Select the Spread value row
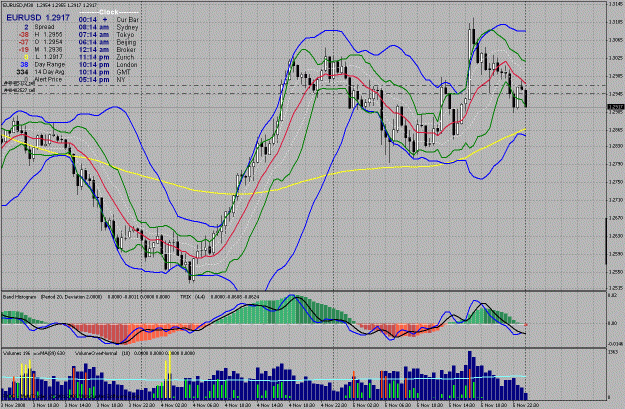This screenshot has height=409, width=625. [39, 27]
